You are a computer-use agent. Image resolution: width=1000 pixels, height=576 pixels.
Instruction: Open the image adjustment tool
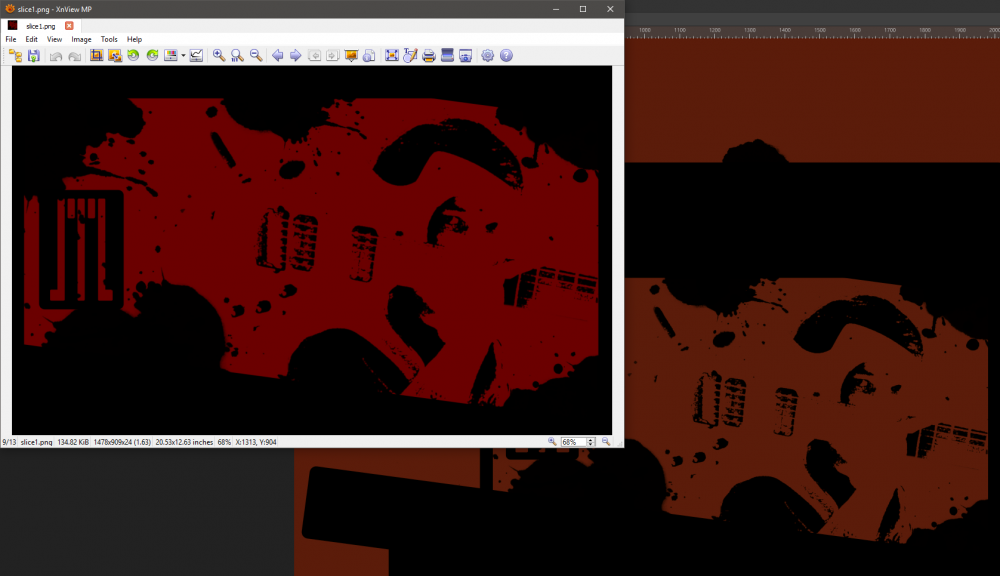[x=172, y=55]
